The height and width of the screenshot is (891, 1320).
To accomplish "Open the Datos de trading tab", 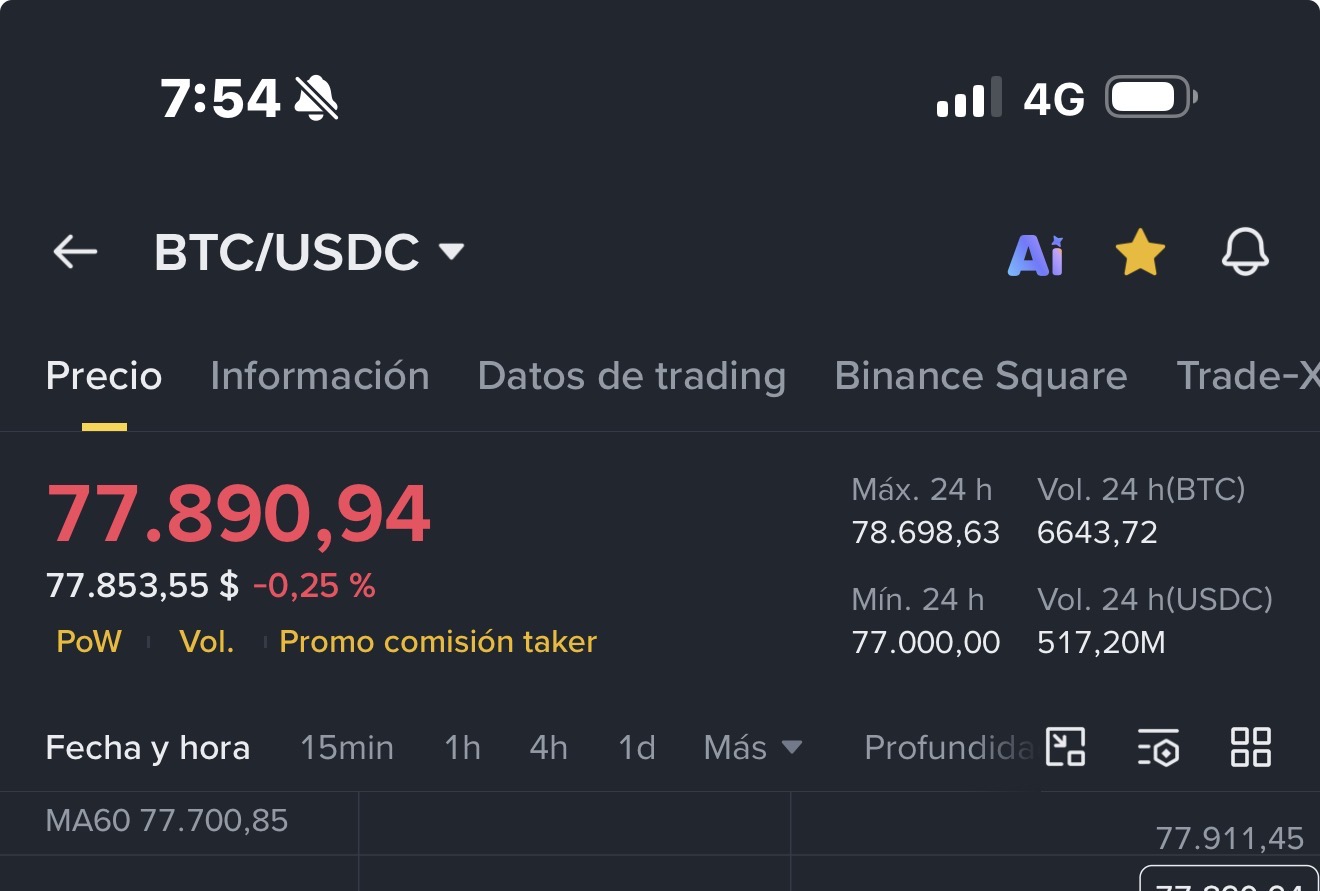I will (x=632, y=376).
